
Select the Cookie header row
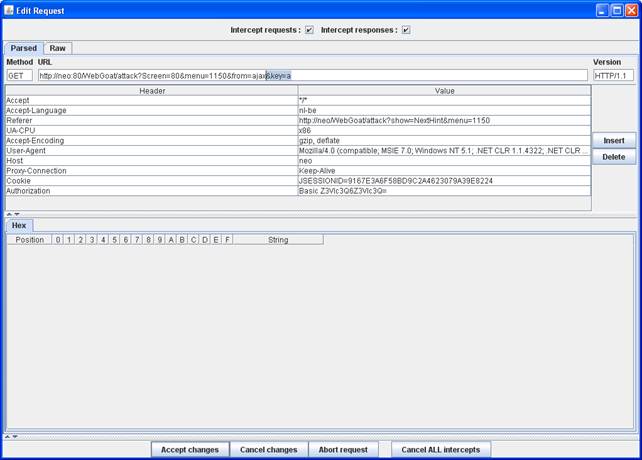tap(150, 180)
